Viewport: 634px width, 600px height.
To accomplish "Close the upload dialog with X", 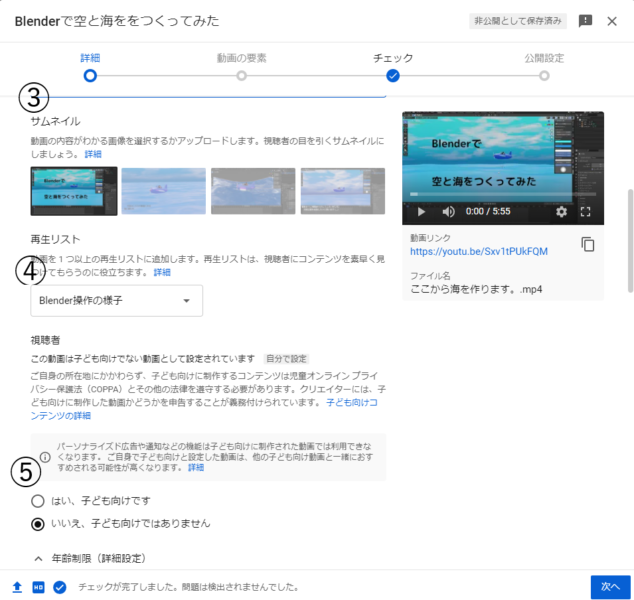I will coord(612,21).
